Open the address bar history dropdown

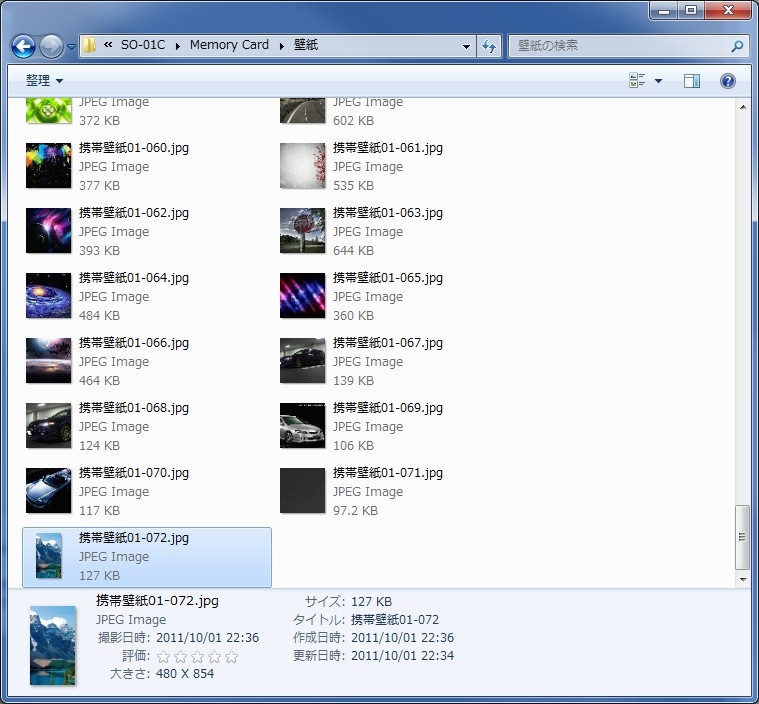click(x=466, y=46)
